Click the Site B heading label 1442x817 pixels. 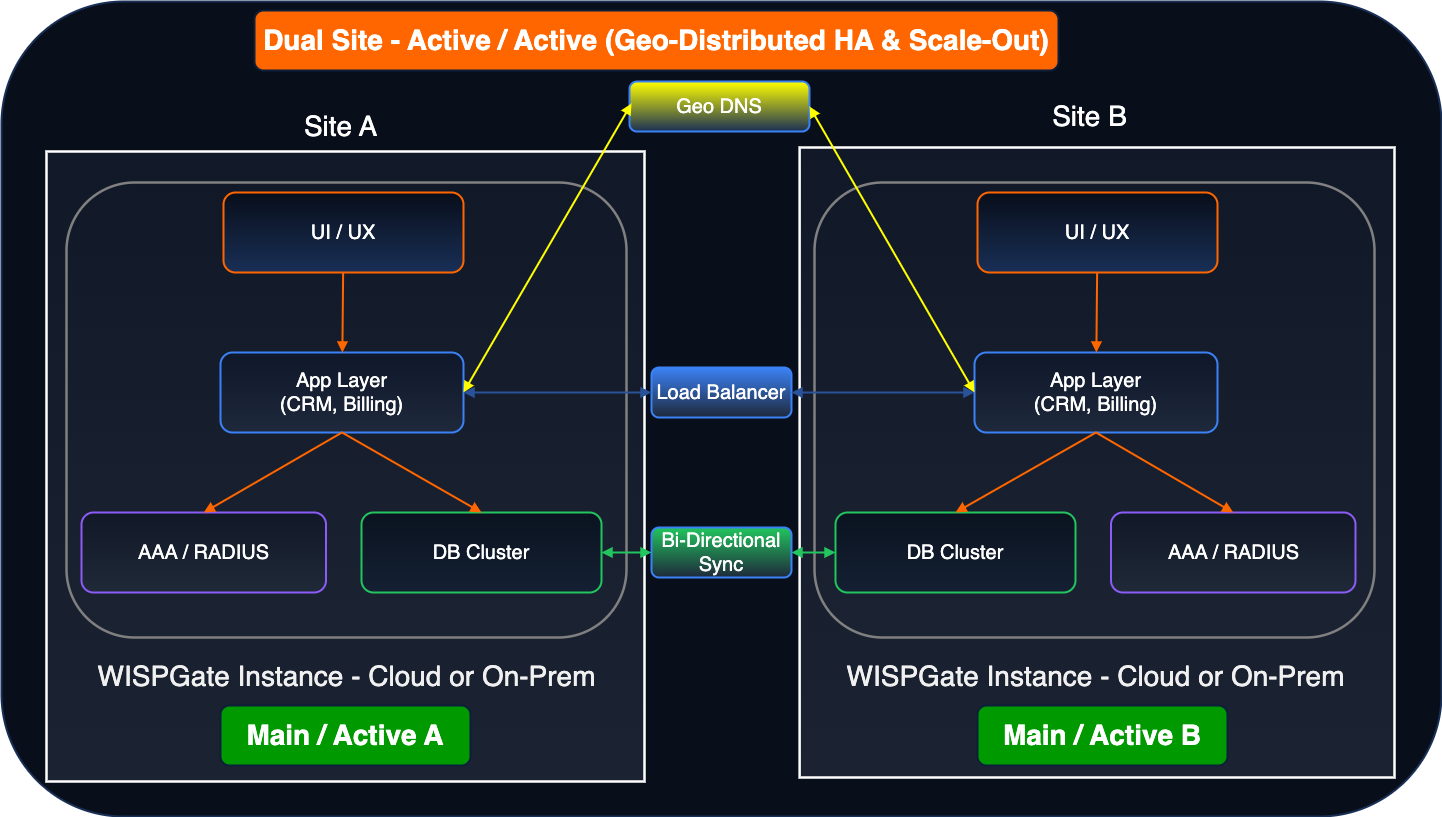(x=1089, y=117)
